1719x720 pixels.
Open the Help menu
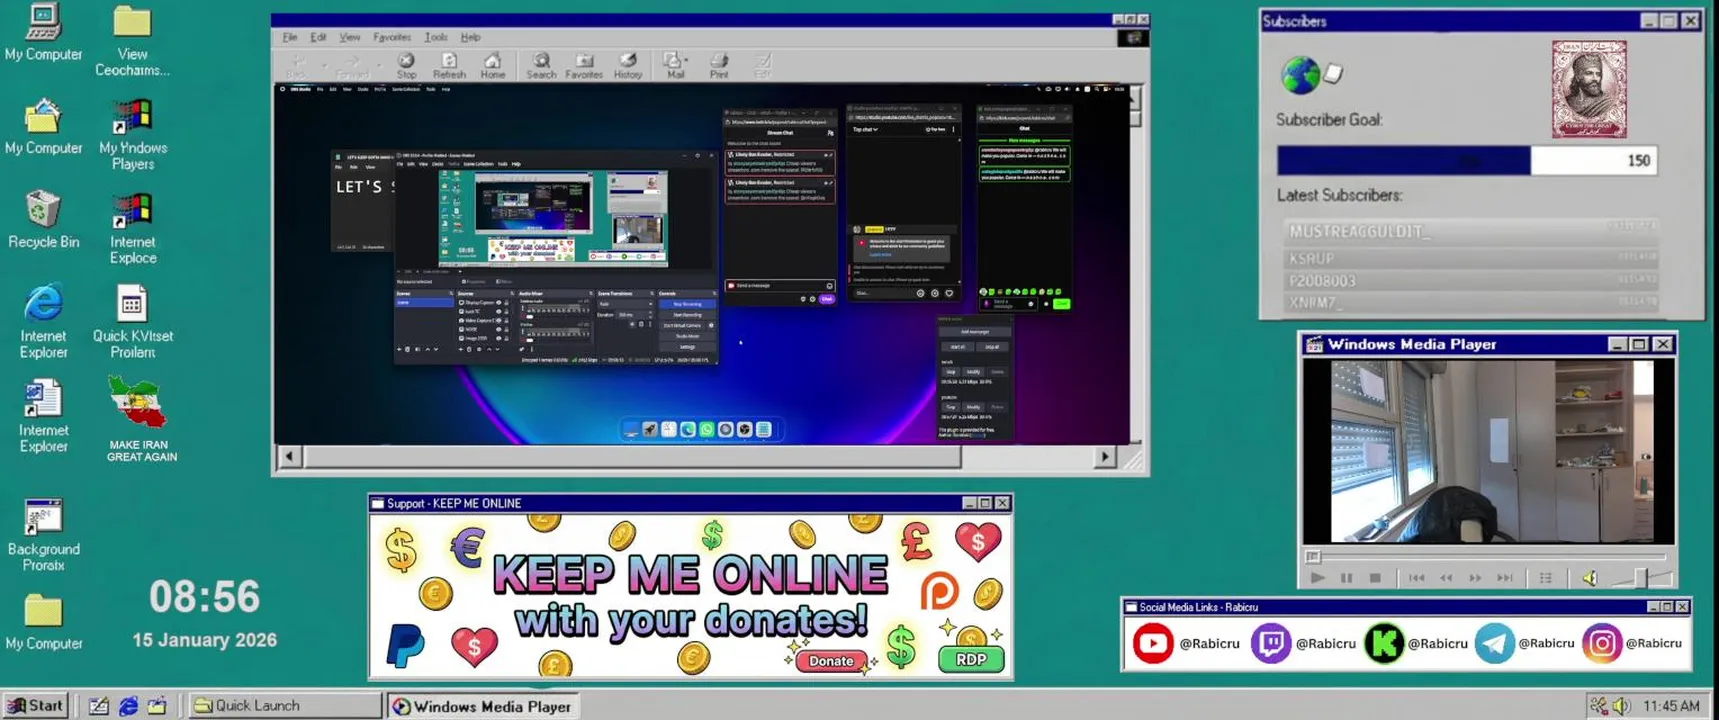[x=470, y=37]
